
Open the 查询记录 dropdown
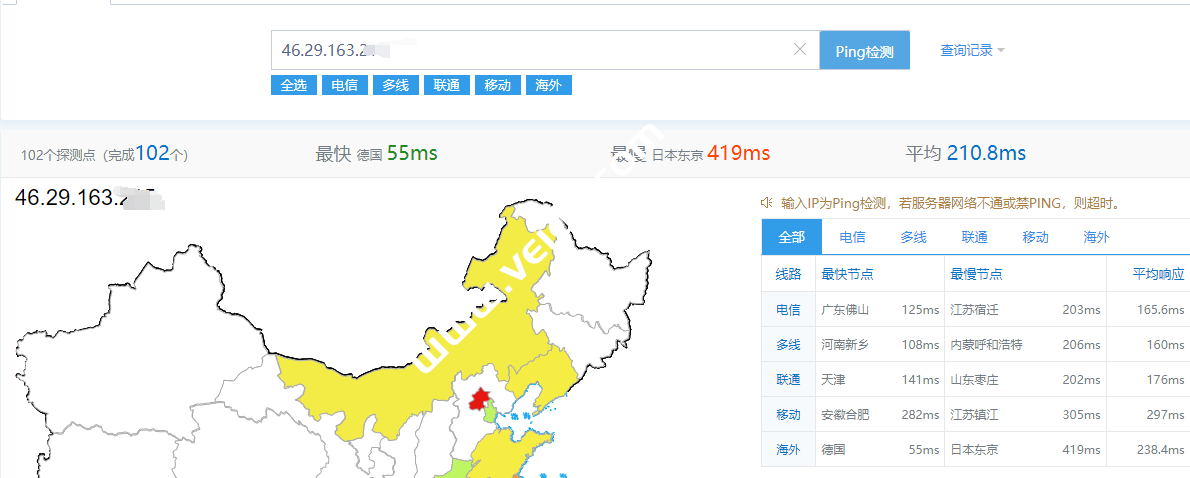[972, 50]
